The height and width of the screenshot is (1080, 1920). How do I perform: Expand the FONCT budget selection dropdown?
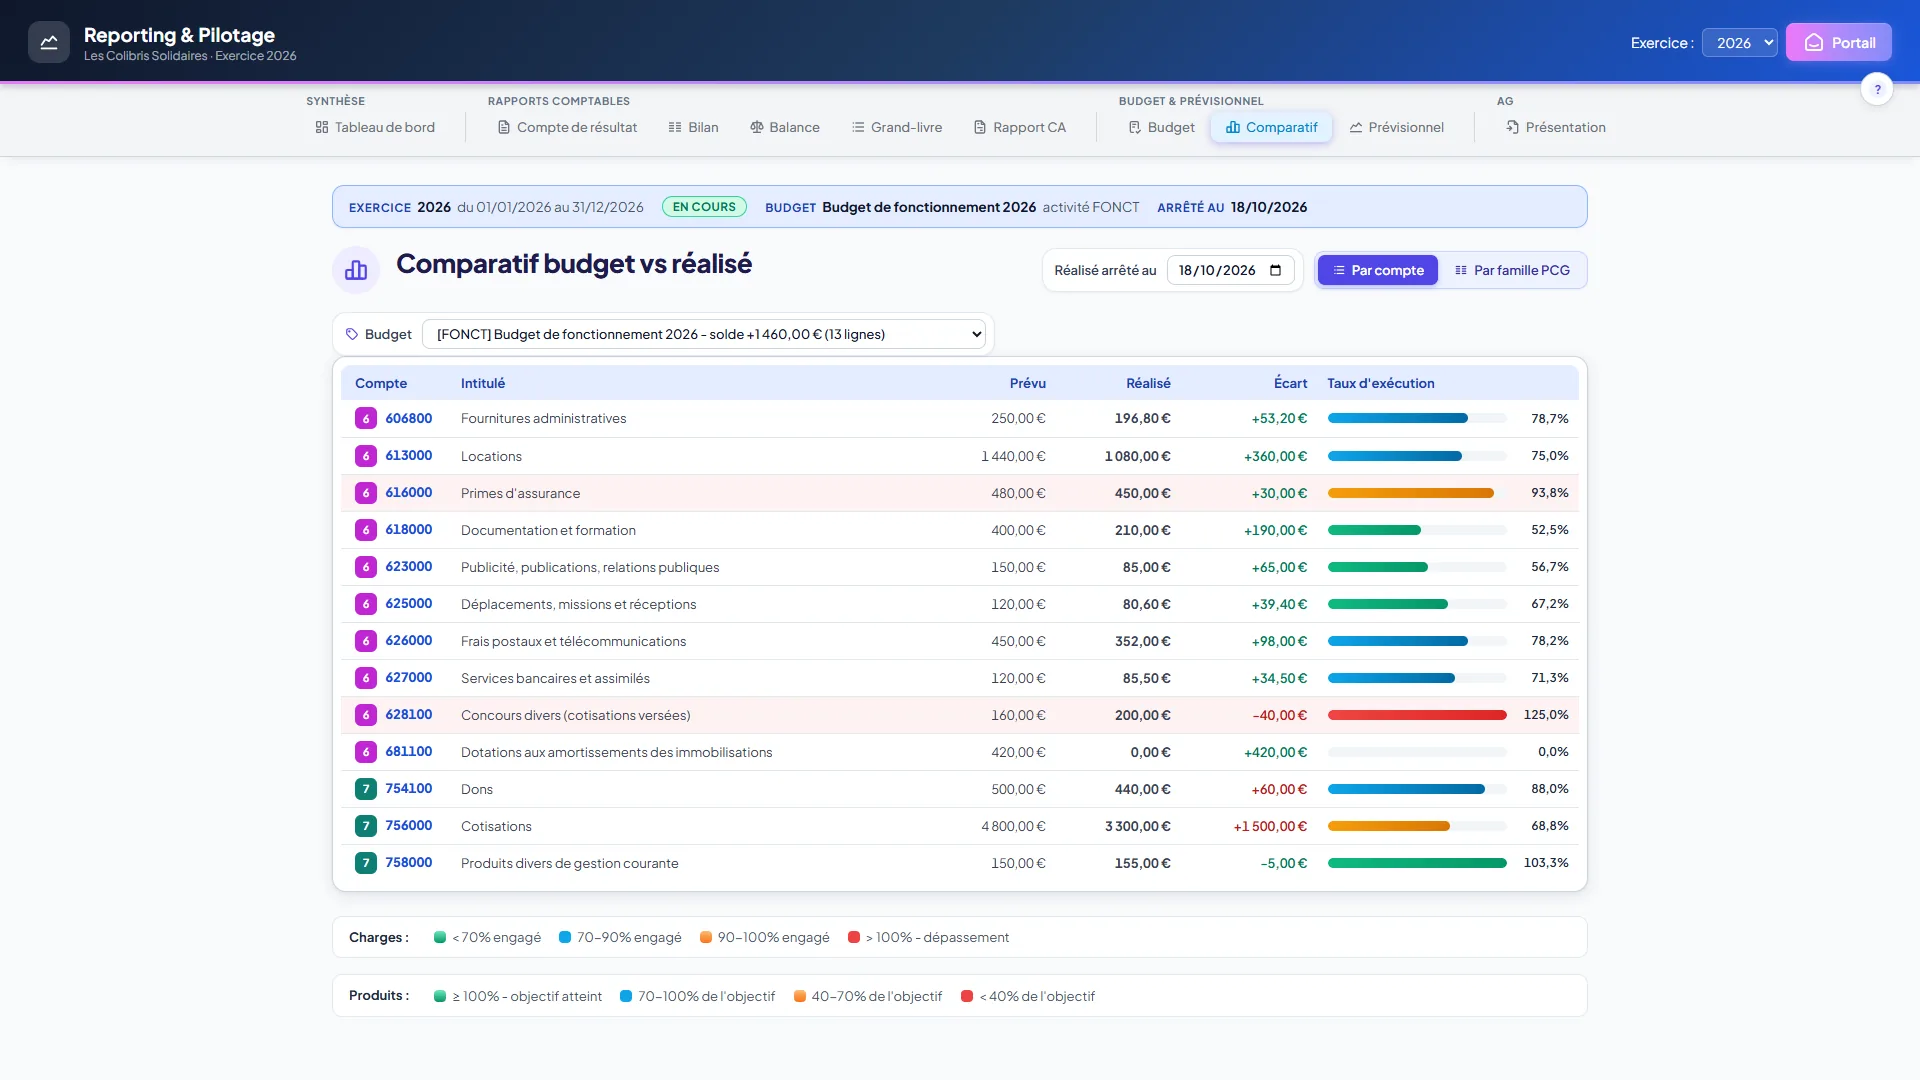pos(704,334)
